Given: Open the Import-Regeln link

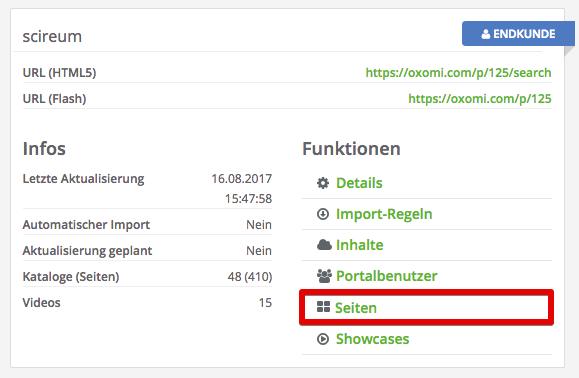Looking at the screenshot, I should click(x=384, y=214).
